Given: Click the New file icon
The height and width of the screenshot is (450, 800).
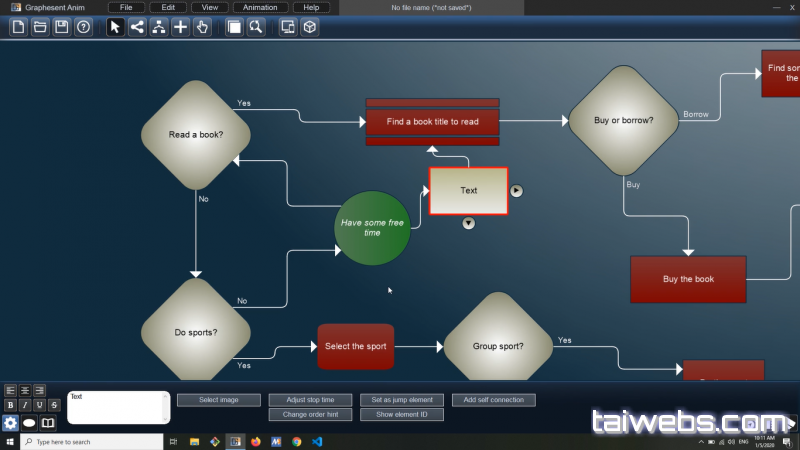Looking at the screenshot, I should point(18,27).
